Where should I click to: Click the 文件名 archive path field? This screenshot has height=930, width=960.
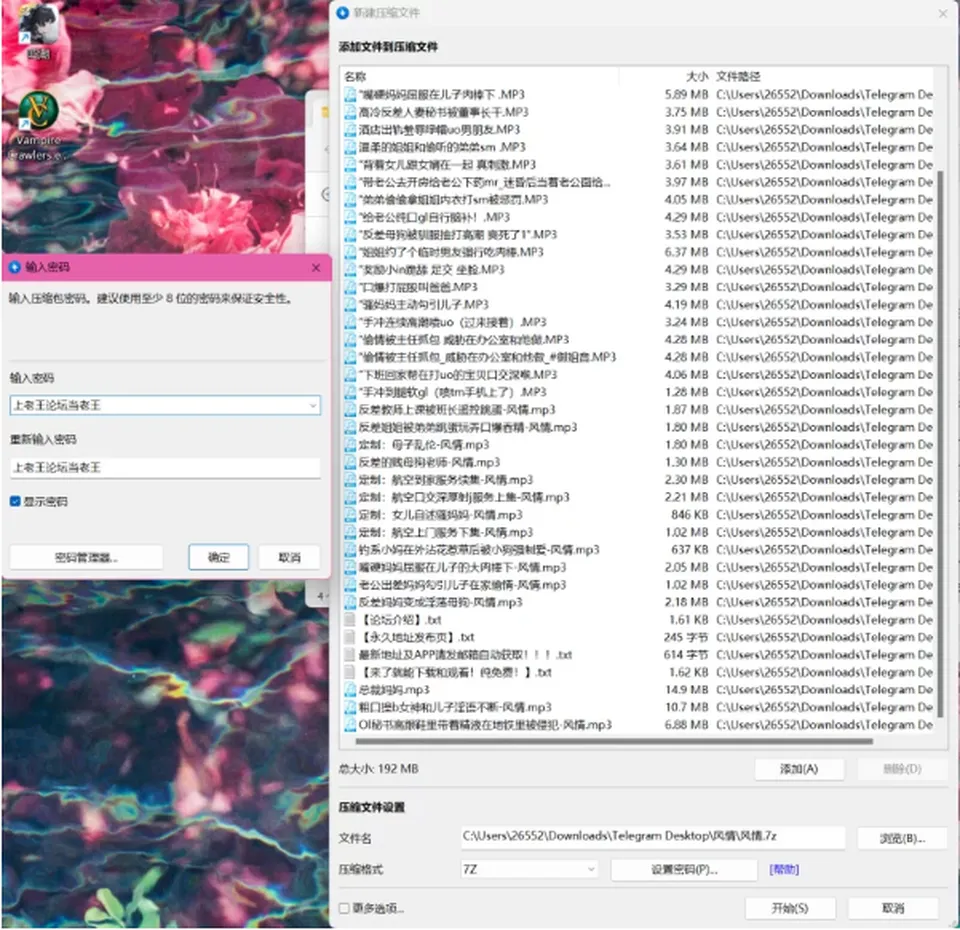pyautogui.click(x=653, y=837)
